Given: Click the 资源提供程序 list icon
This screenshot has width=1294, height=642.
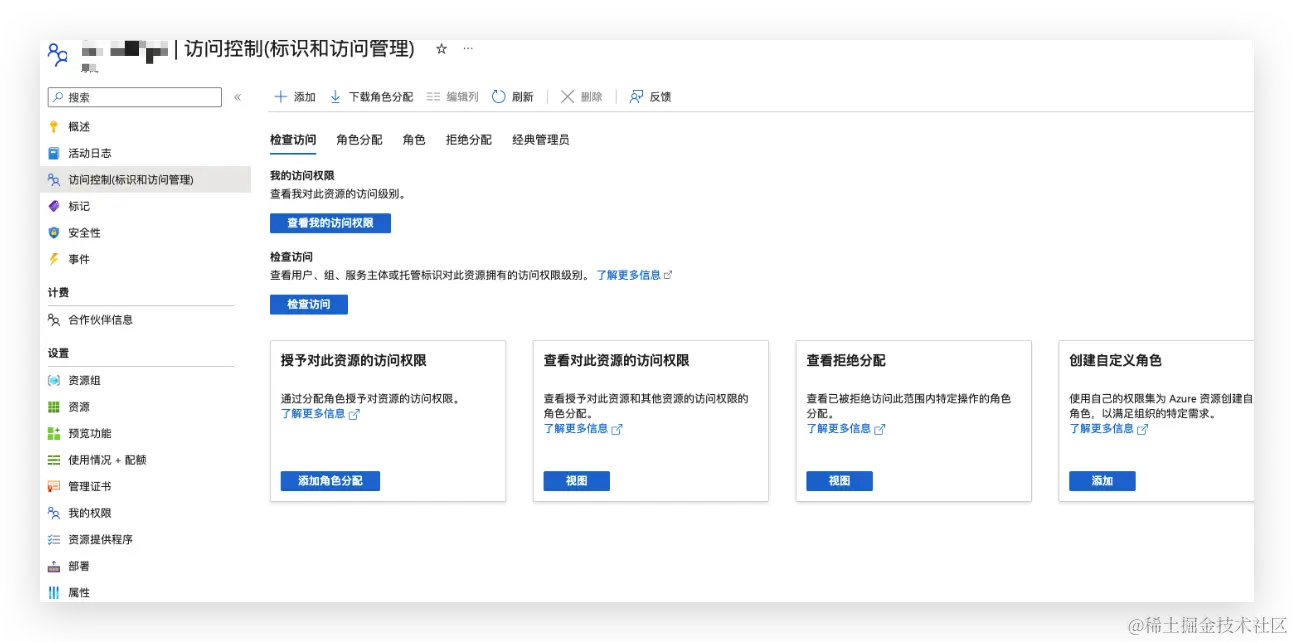Looking at the screenshot, I should coord(54,540).
